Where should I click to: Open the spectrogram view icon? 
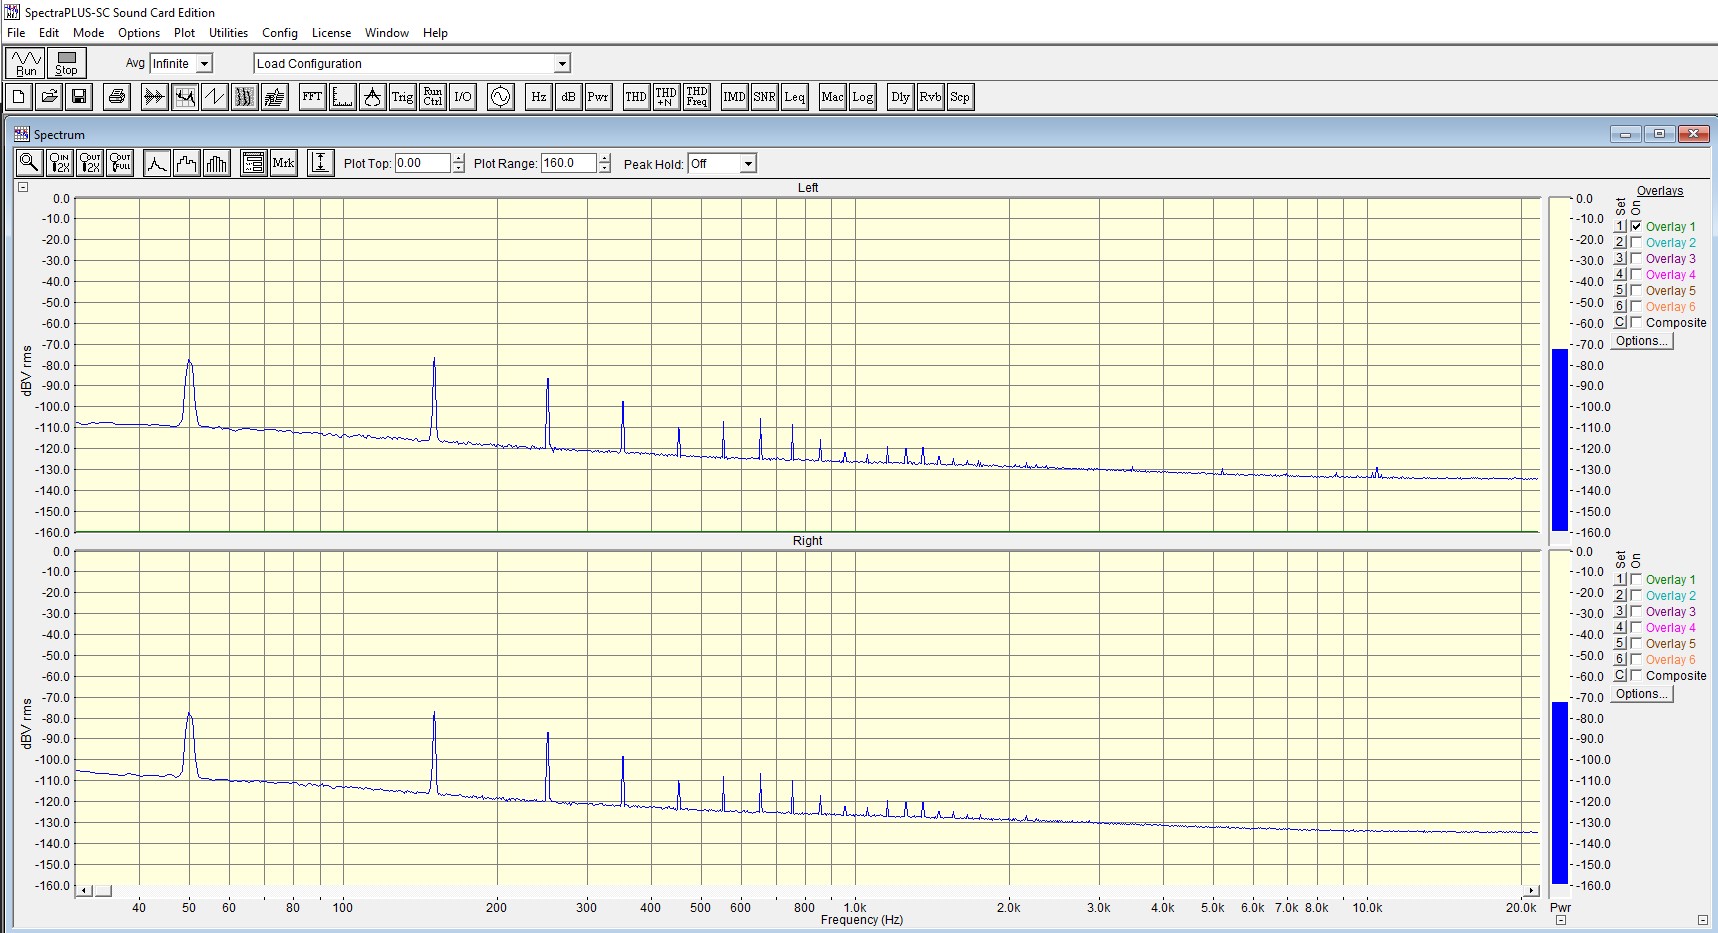coord(244,97)
